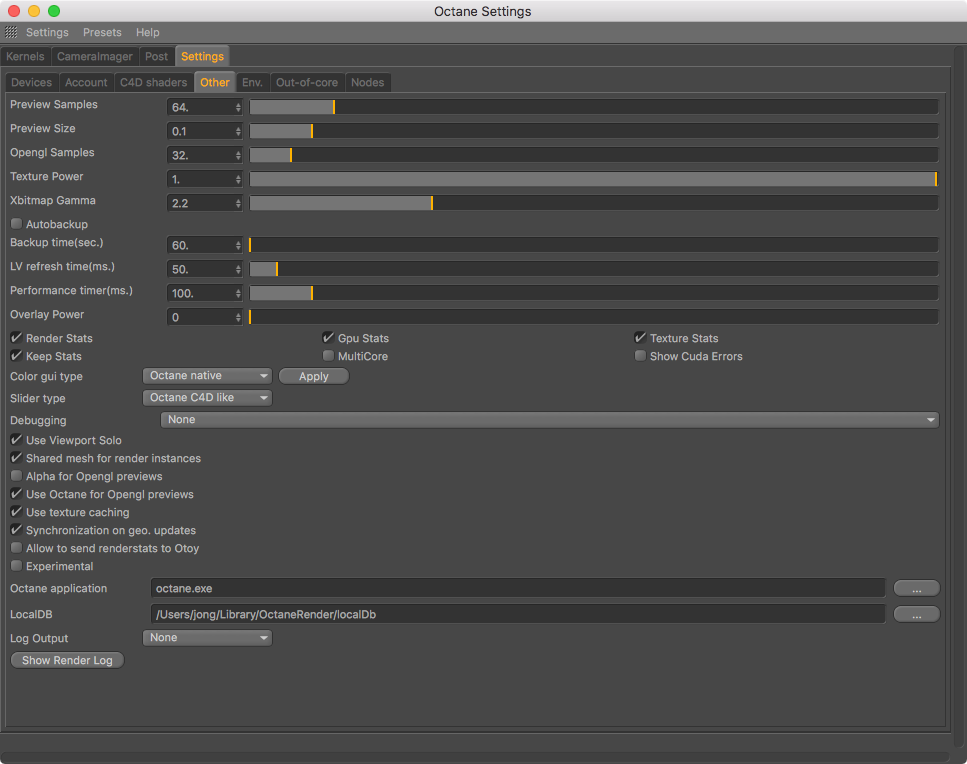Uncheck the Render Stats checkbox

pos(17,338)
